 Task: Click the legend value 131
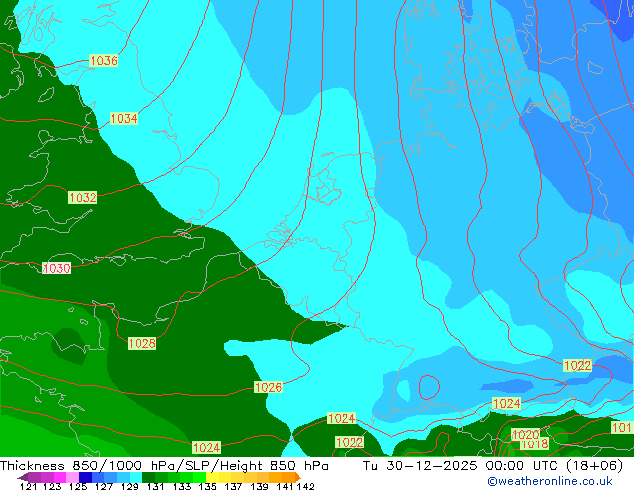click(x=155, y=486)
